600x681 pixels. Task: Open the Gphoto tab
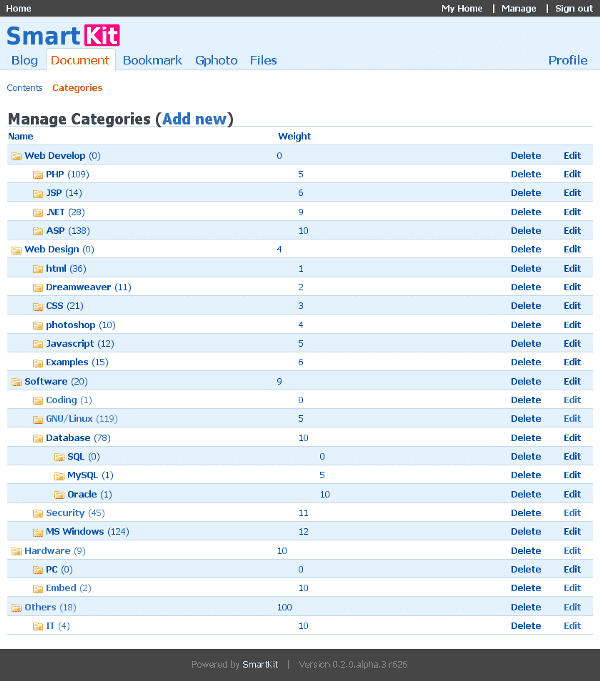(216, 60)
